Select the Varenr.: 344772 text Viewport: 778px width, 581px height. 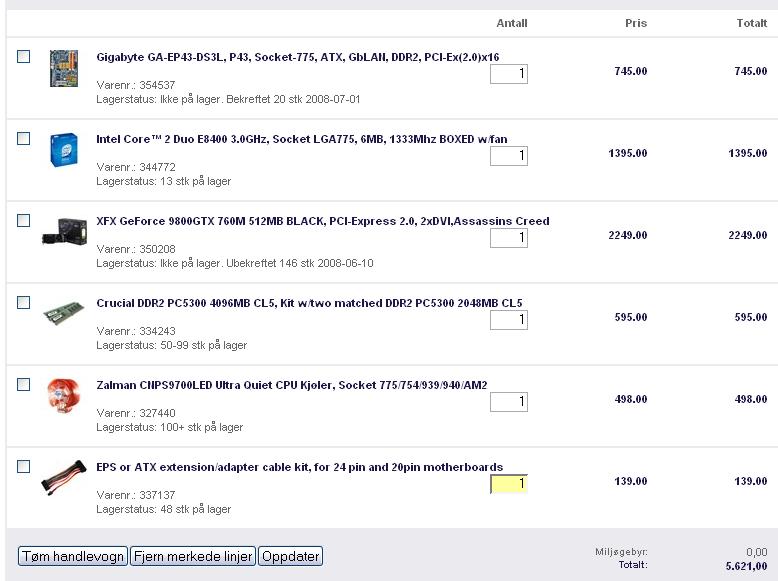pos(135,167)
